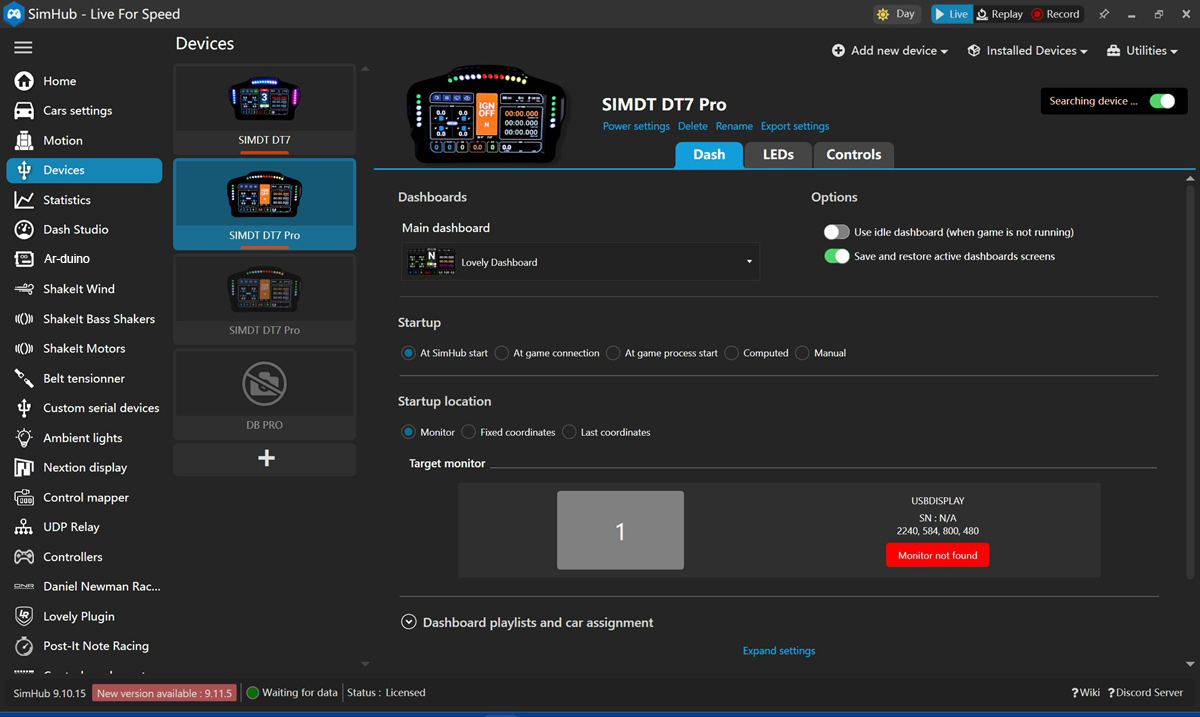
Task: Switch to the Controls tab
Action: coord(853,155)
